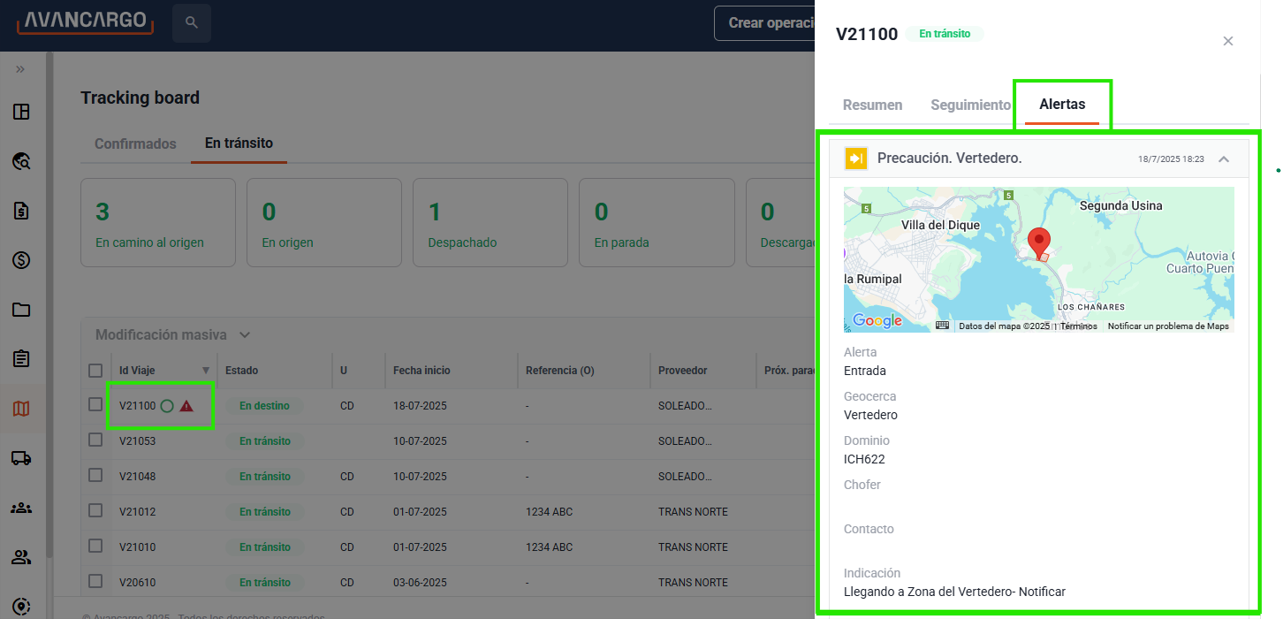Select the Alertas tab
1282x619 pixels.
pyautogui.click(x=1062, y=105)
